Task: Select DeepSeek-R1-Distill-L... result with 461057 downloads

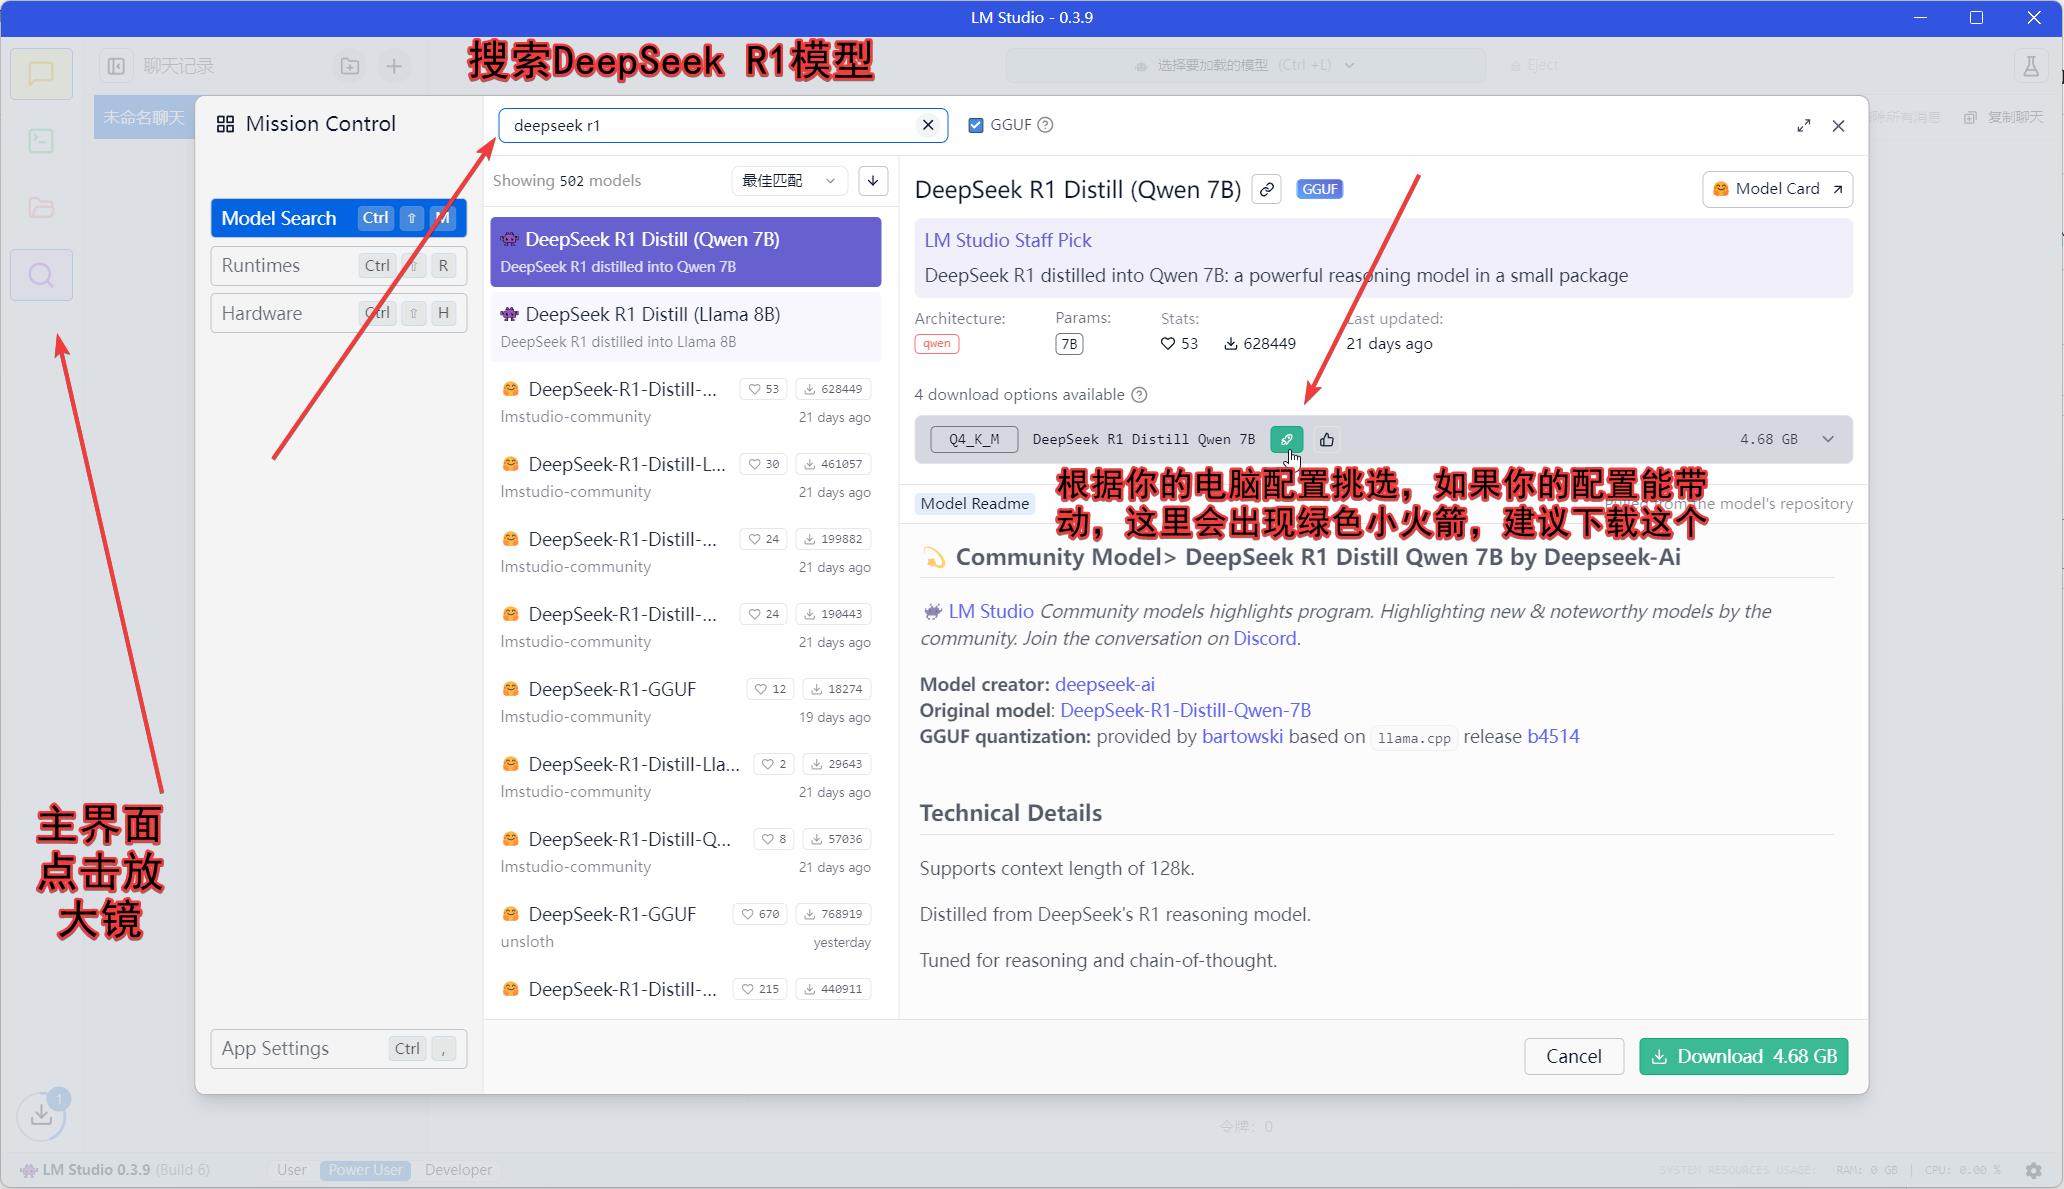Action: pos(685,477)
